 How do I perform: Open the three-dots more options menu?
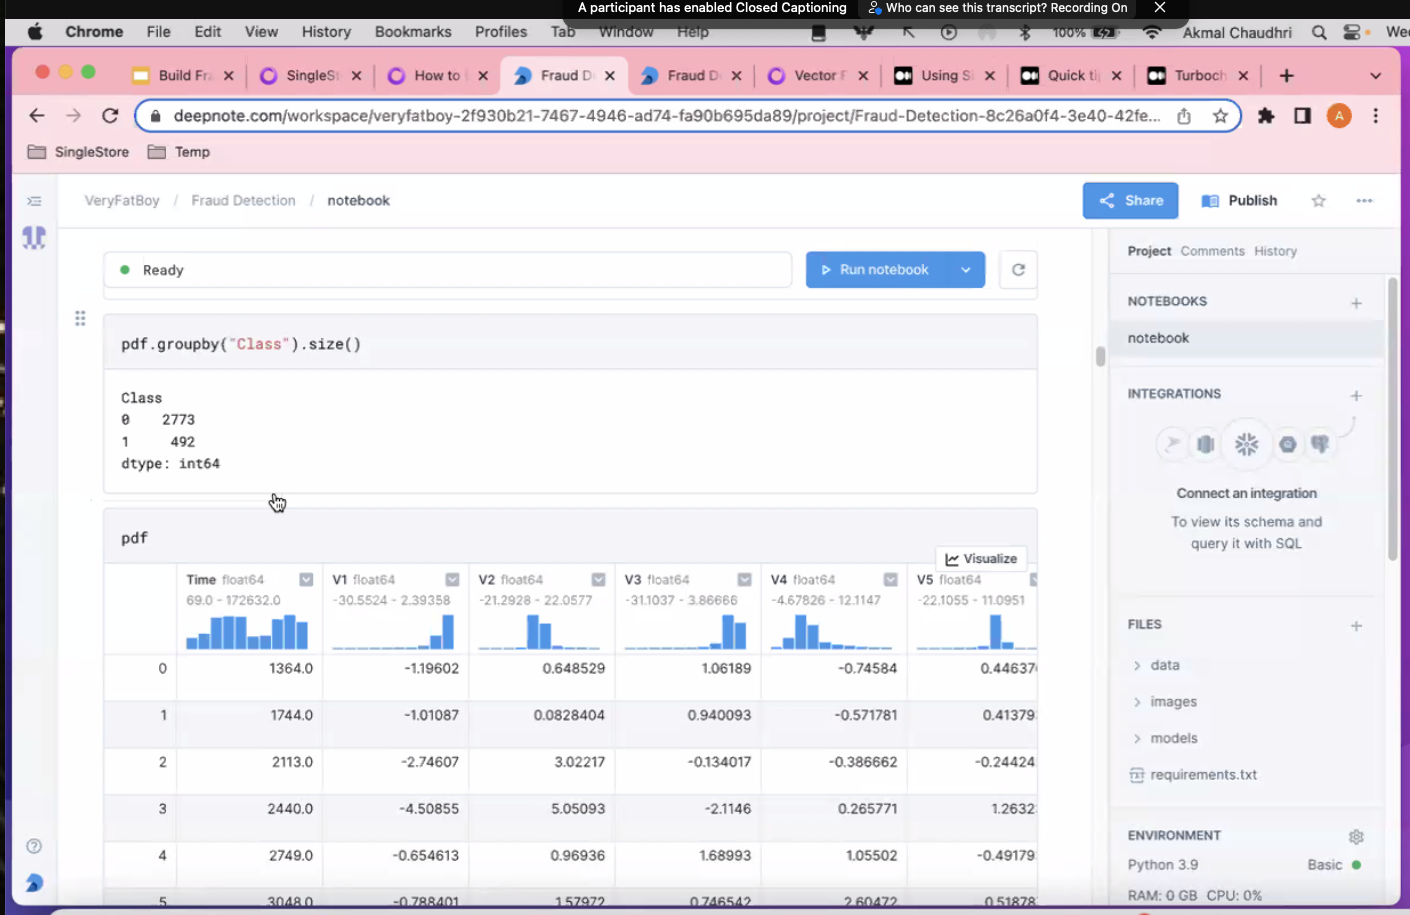tap(1364, 201)
